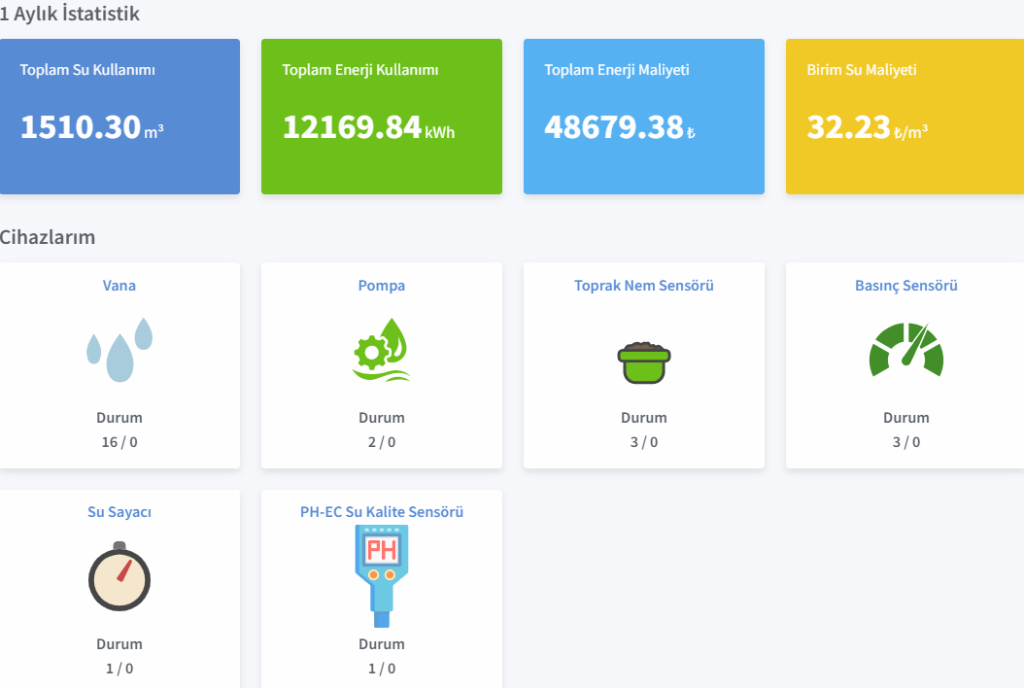Open the Pompa device link
The height and width of the screenshot is (688, 1024).
[x=381, y=285]
